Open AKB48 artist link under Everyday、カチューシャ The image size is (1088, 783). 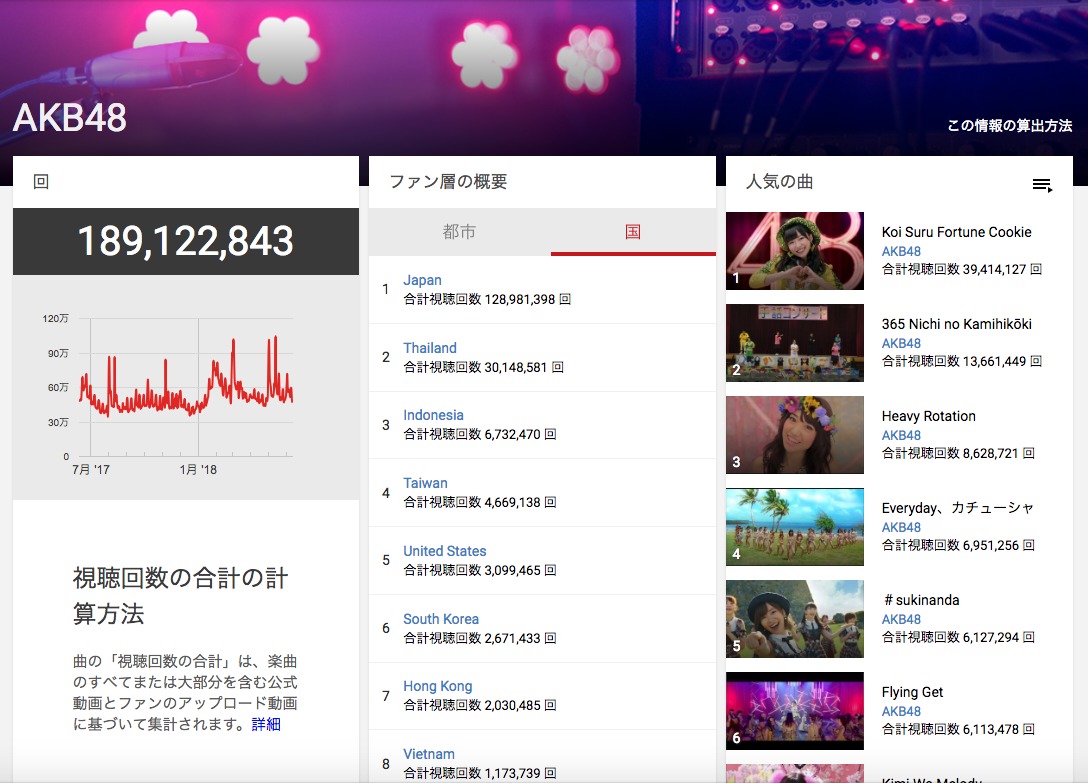pos(901,528)
